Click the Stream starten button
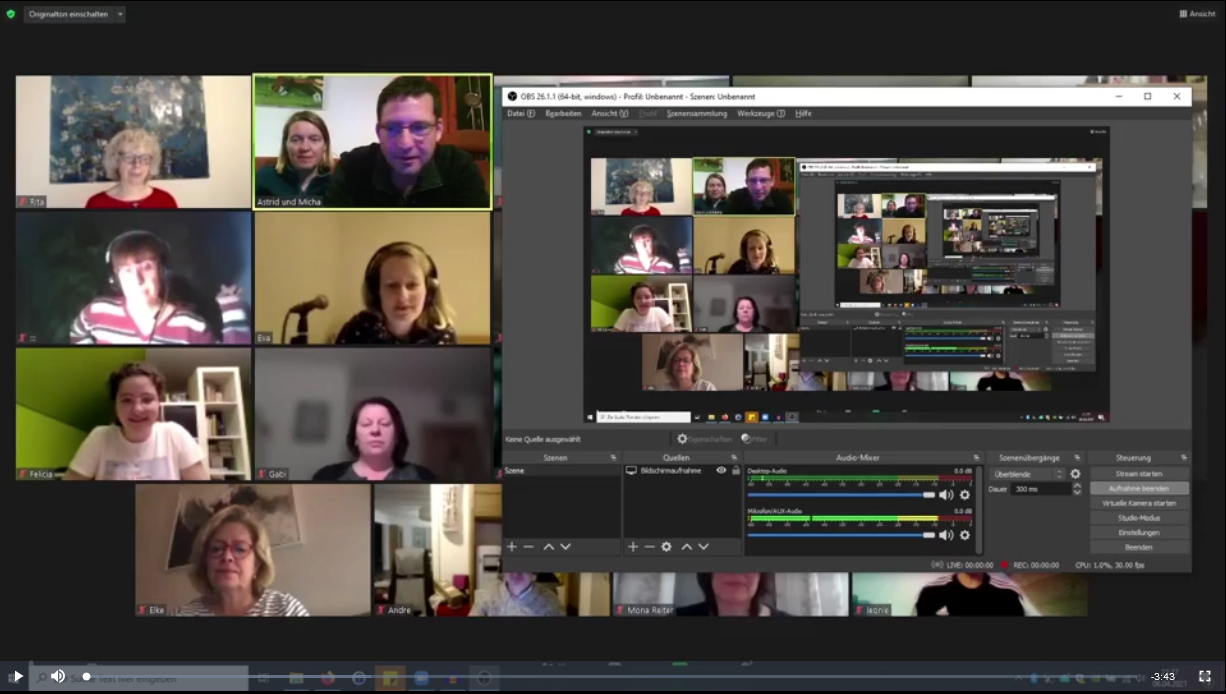 [1139, 473]
